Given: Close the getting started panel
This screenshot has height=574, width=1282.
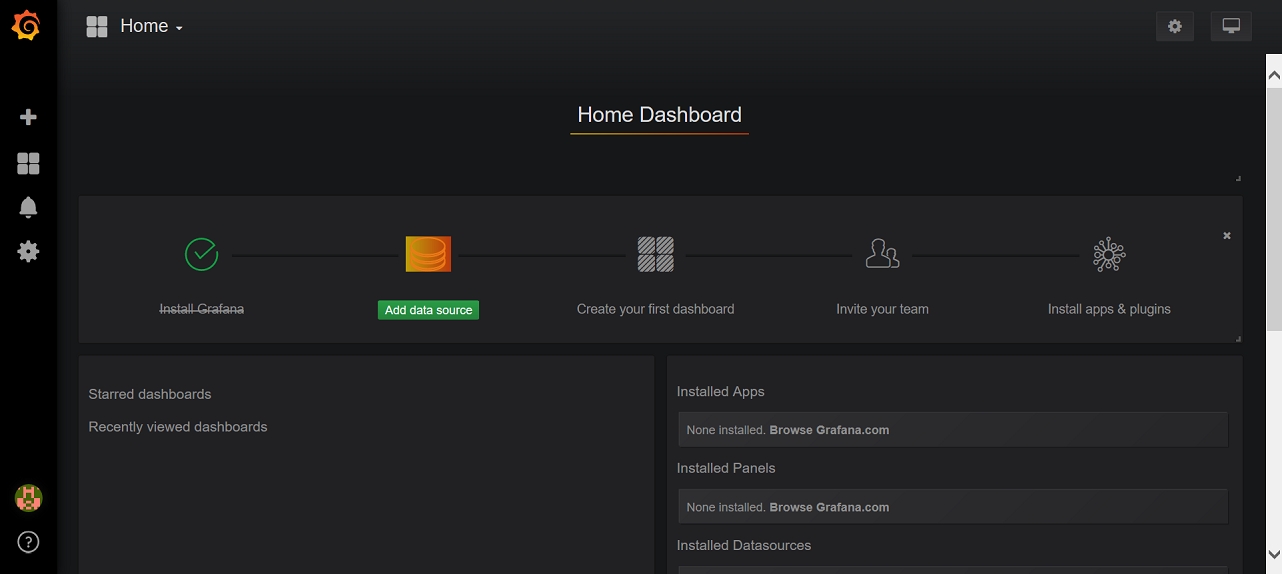Looking at the screenshot, I should pyautogui.click(x=1227, y=236).
